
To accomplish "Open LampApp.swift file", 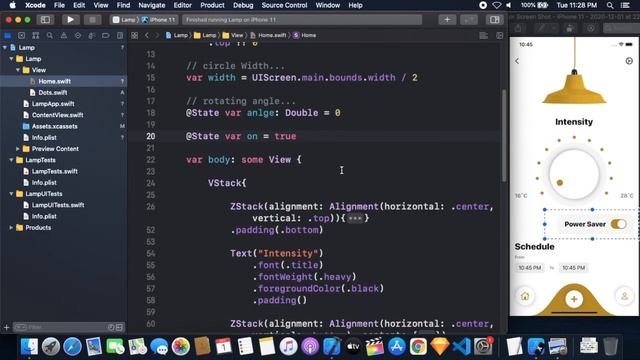I will click(x=53, y=104).
